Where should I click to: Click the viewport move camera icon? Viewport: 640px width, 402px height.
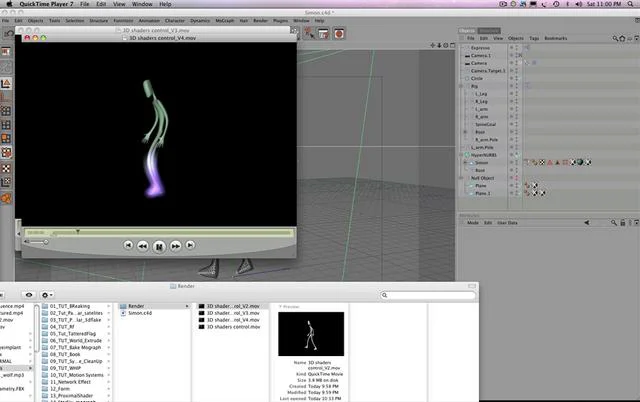[x=433, y=45]
